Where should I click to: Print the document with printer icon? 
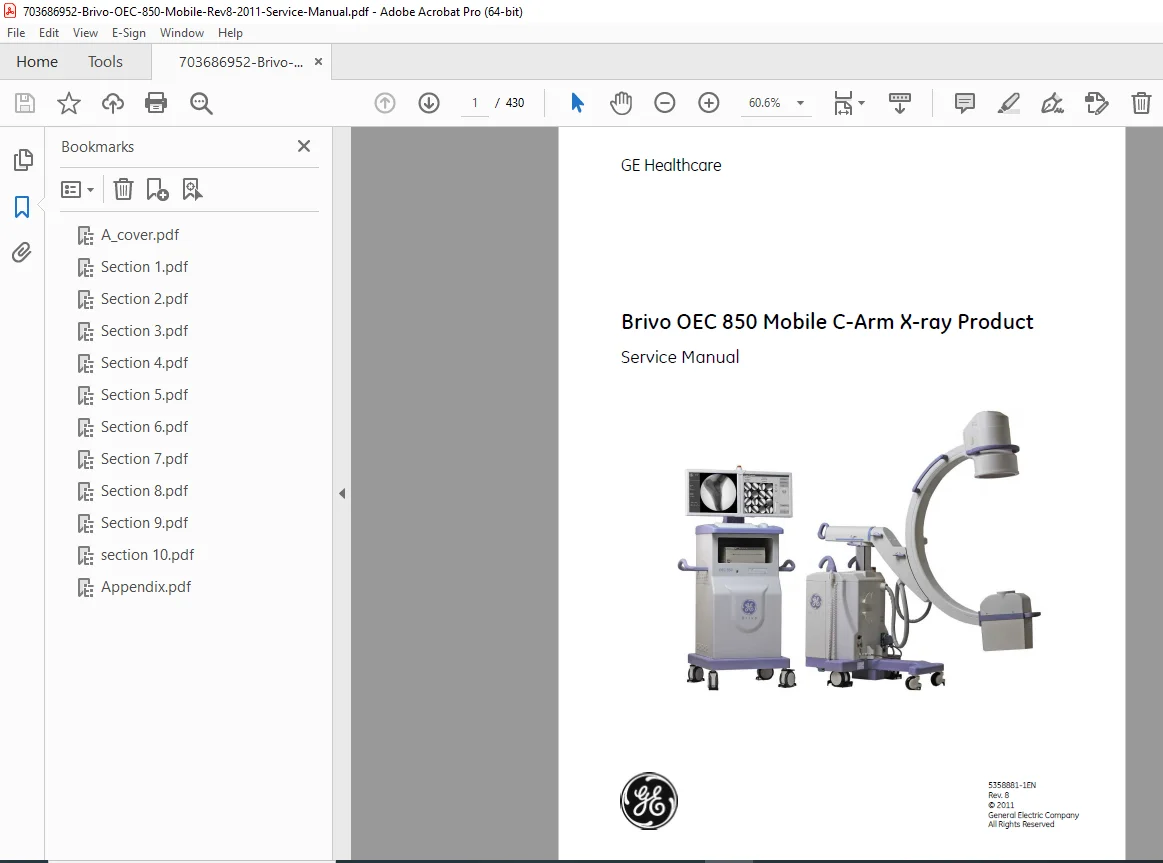click(156, 103)
